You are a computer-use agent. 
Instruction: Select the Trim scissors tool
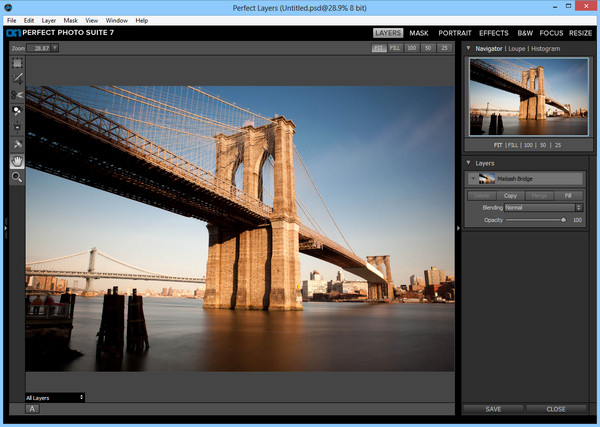tap(17, 95)
